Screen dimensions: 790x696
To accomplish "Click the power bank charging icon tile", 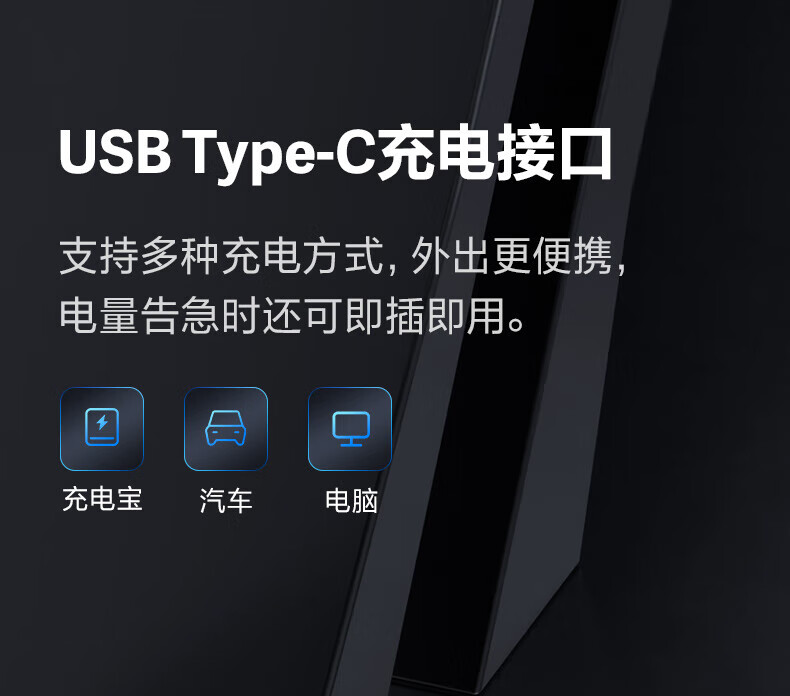I will click(x=102, y=429).
